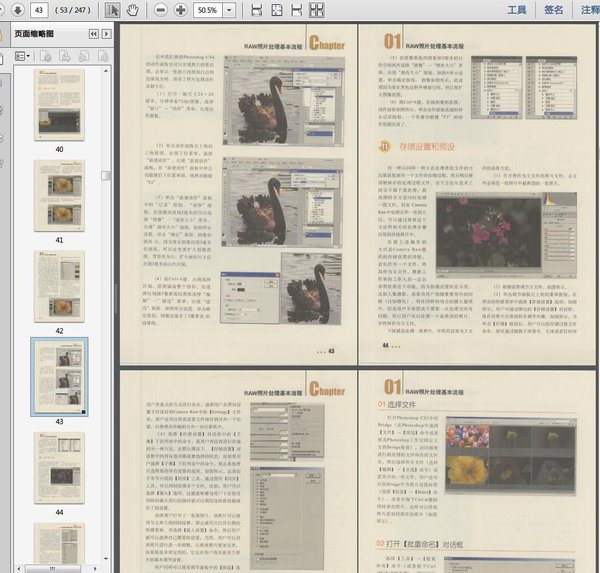Select page 42 thumbnail
The height and width of the screenshot is (573, 600).
59,288
